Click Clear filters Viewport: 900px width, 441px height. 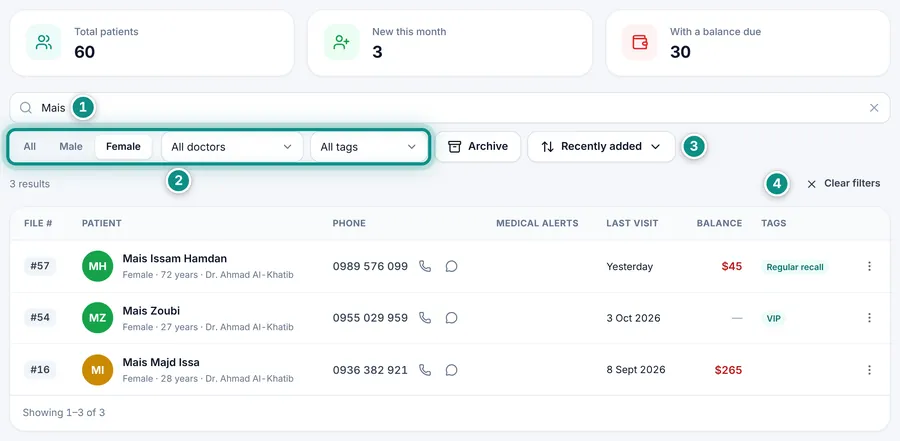(843, 184)
